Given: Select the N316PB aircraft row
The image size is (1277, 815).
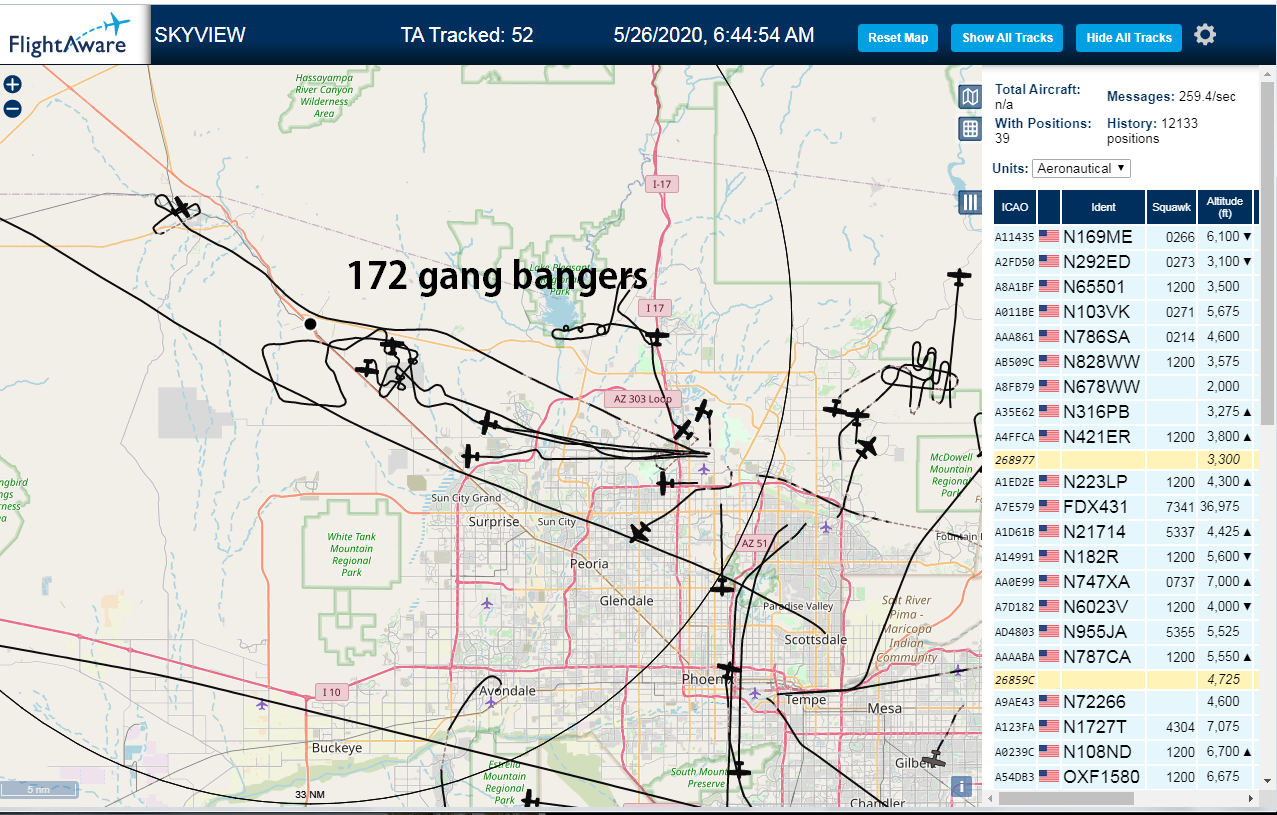Looking at the screenshot, I should click(1124, 412).
